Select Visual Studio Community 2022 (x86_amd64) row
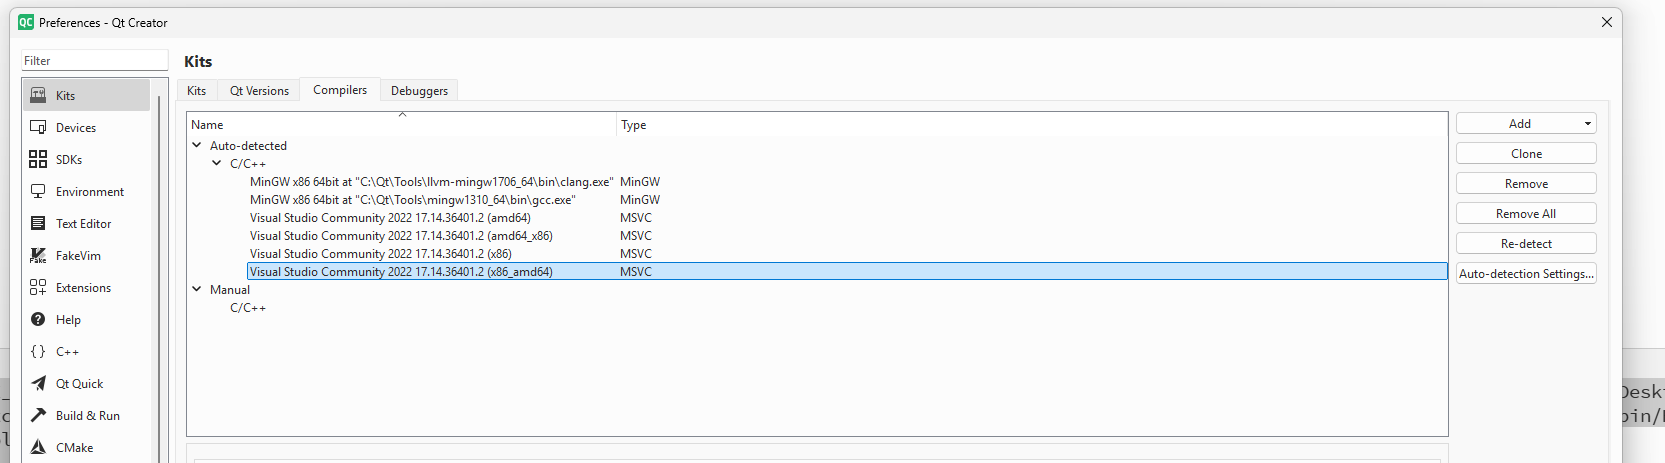This screenshot has width=1665, height=463. click(847, 272)
